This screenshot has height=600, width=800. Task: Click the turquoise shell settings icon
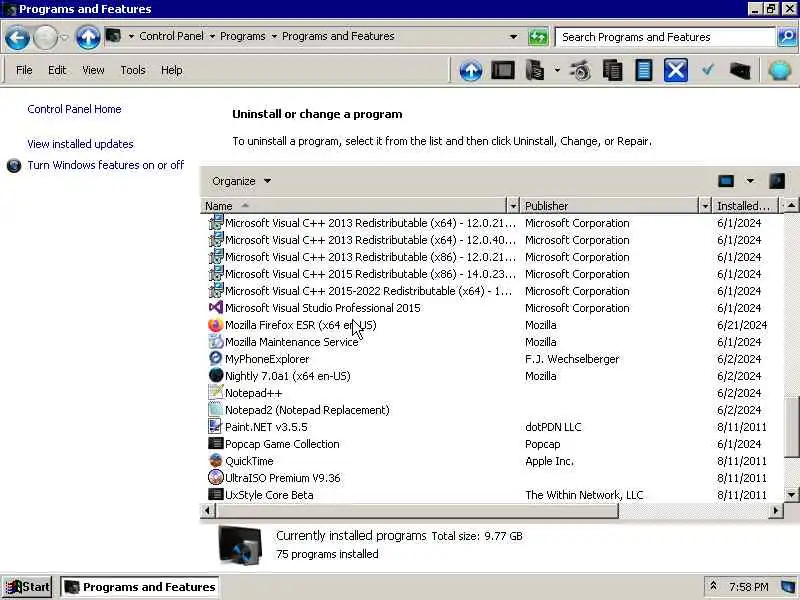coord(780,70)
